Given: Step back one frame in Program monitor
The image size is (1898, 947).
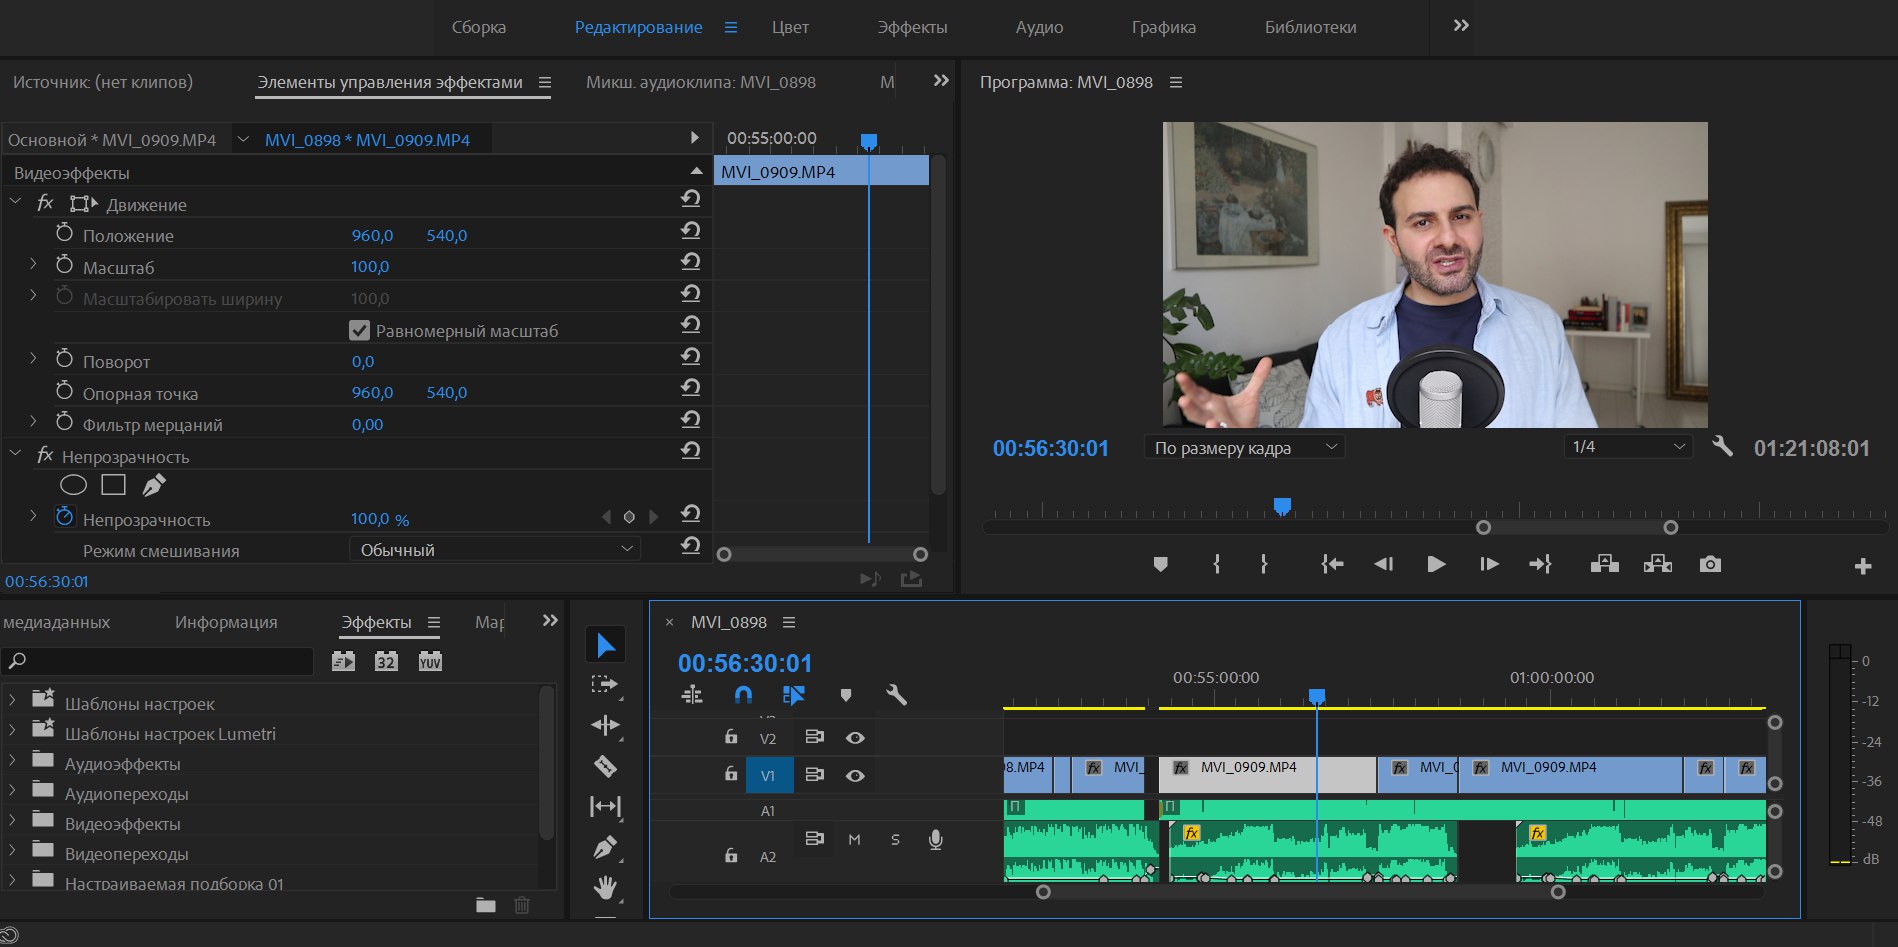Looking at the screenshot, I should tap(1383, 565).
